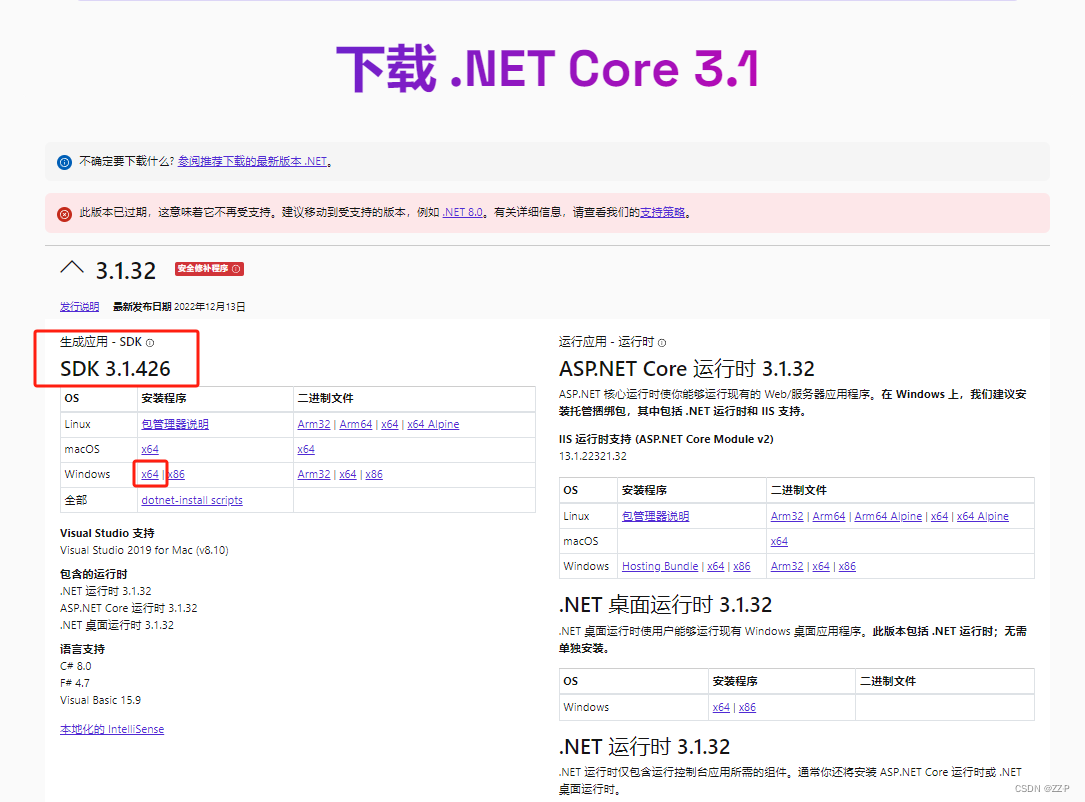The image size is (1085, 802).
Task: Click the info icon next to 运行应用 - 运行时
Action: (x=662, y=343)
